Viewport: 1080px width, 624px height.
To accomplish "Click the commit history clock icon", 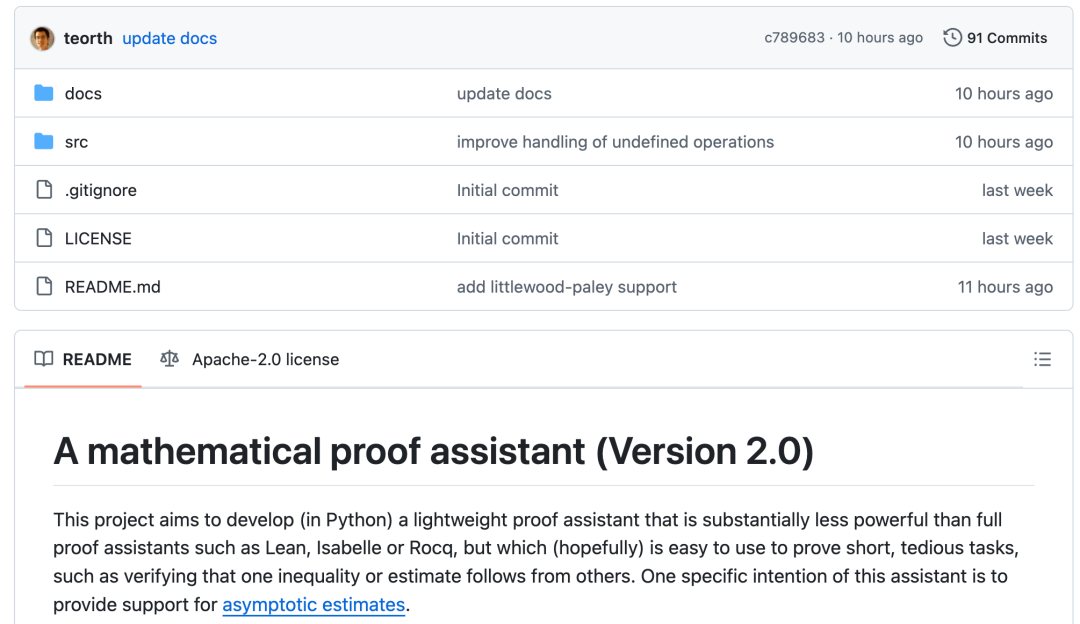I will tap(953, 38).
